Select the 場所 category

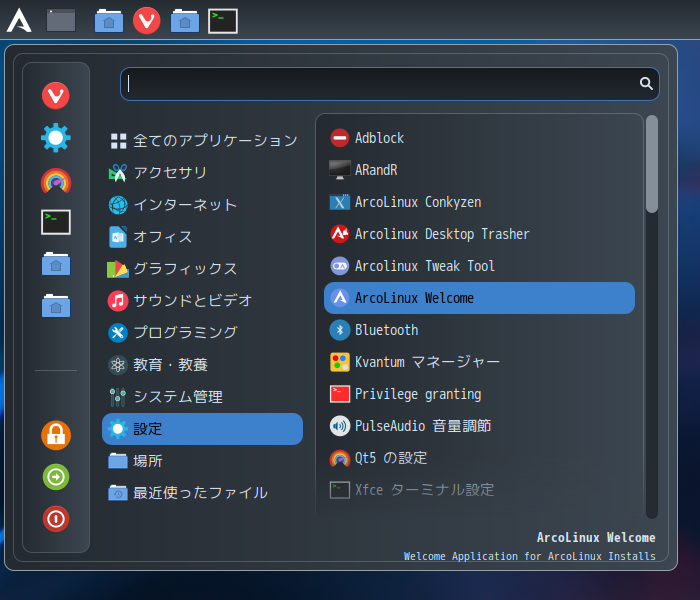click(202, 461)
